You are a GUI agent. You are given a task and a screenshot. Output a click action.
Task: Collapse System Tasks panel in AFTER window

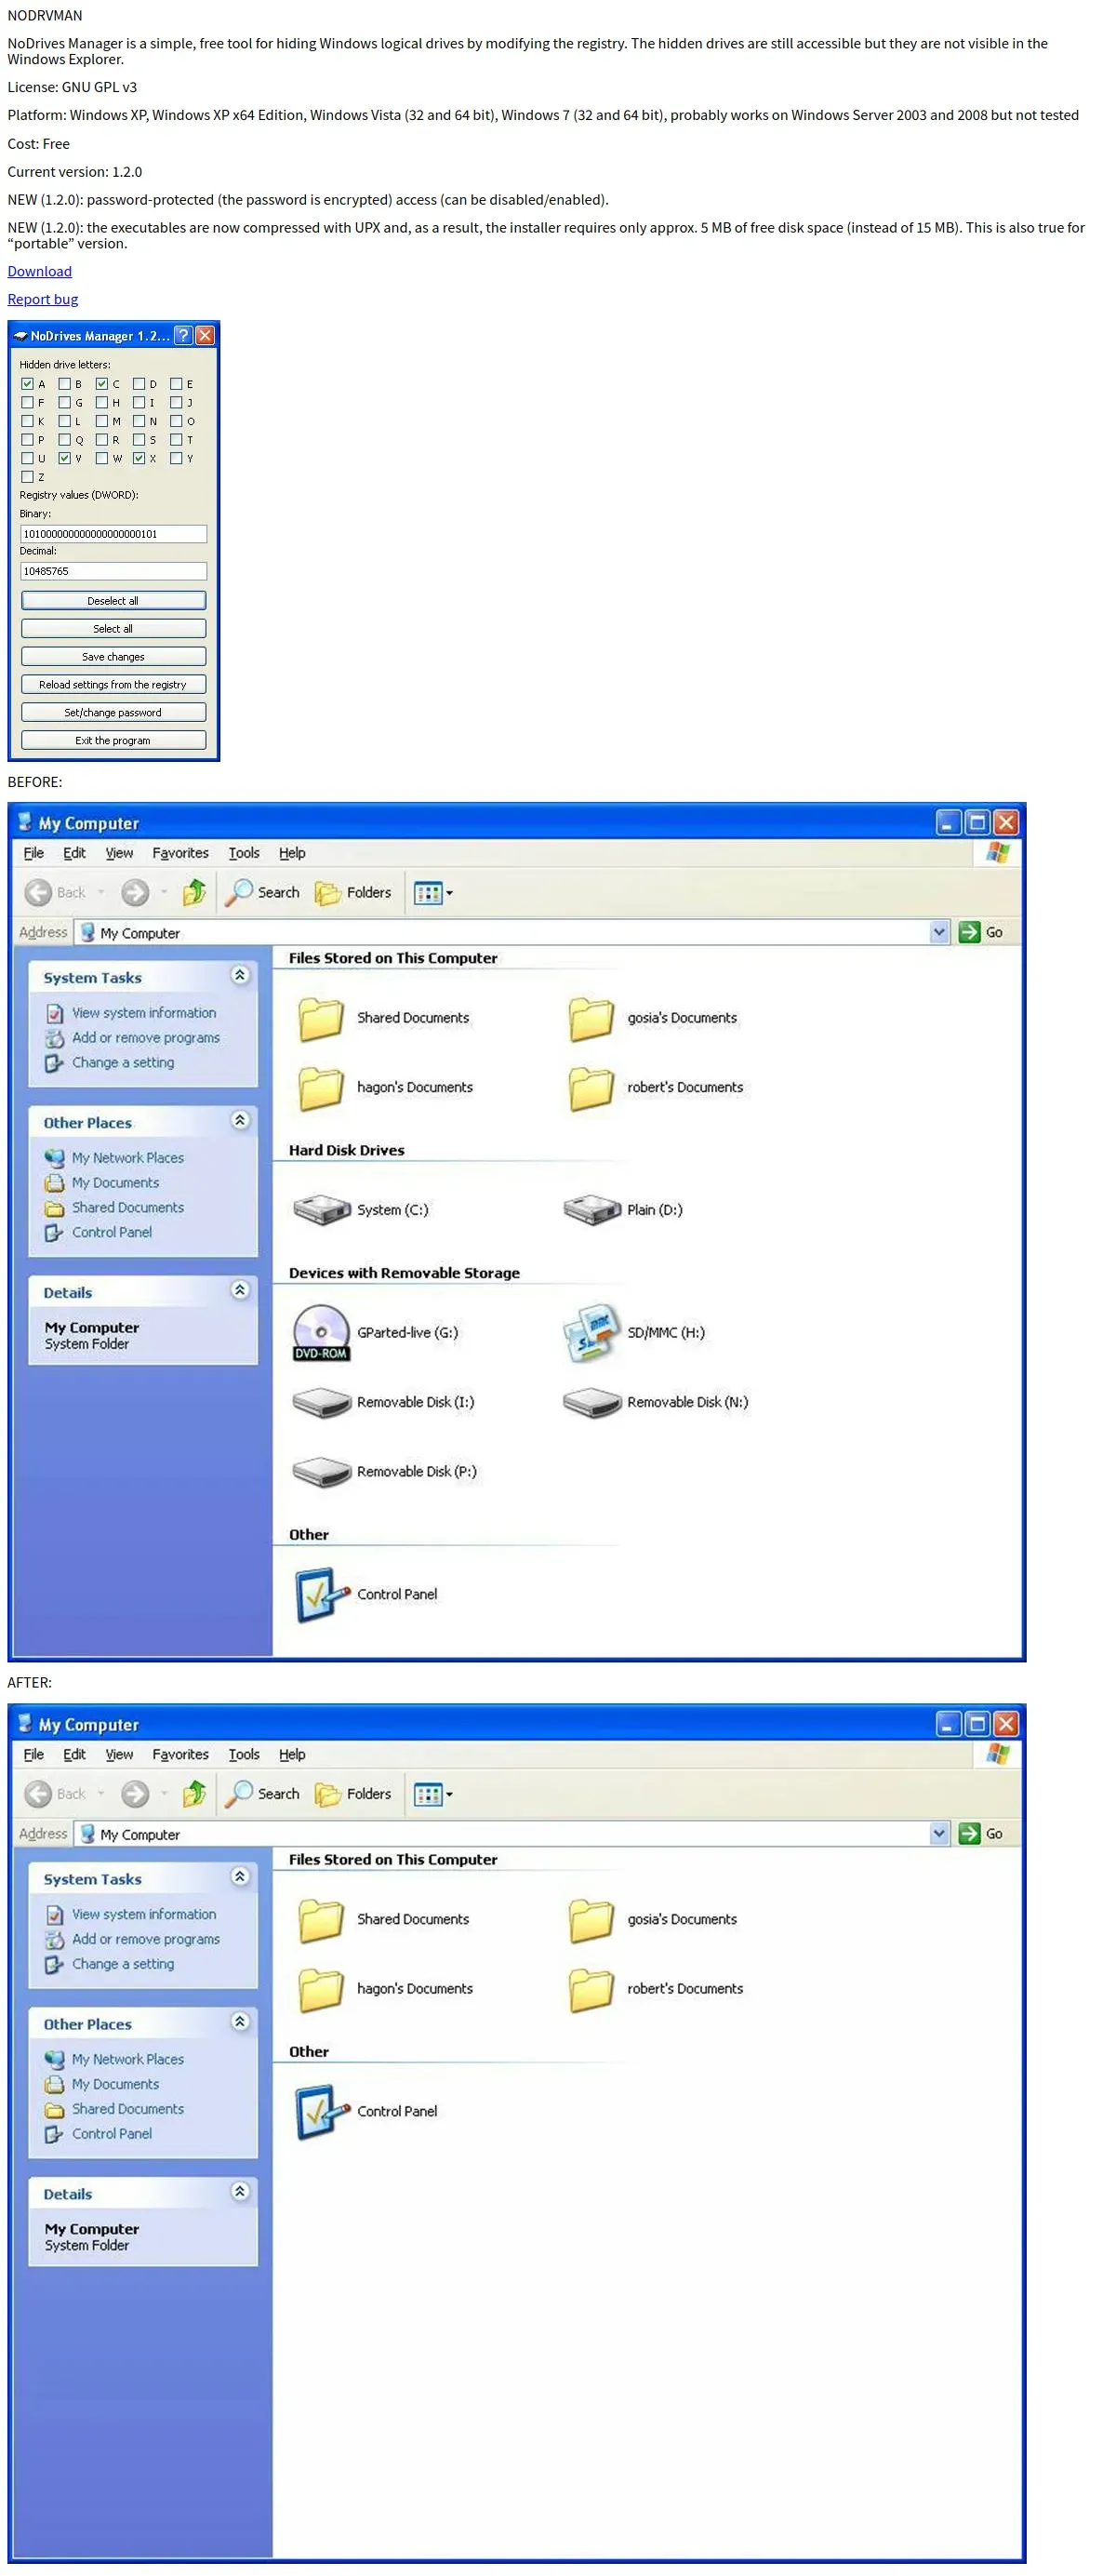[240, 1877]
